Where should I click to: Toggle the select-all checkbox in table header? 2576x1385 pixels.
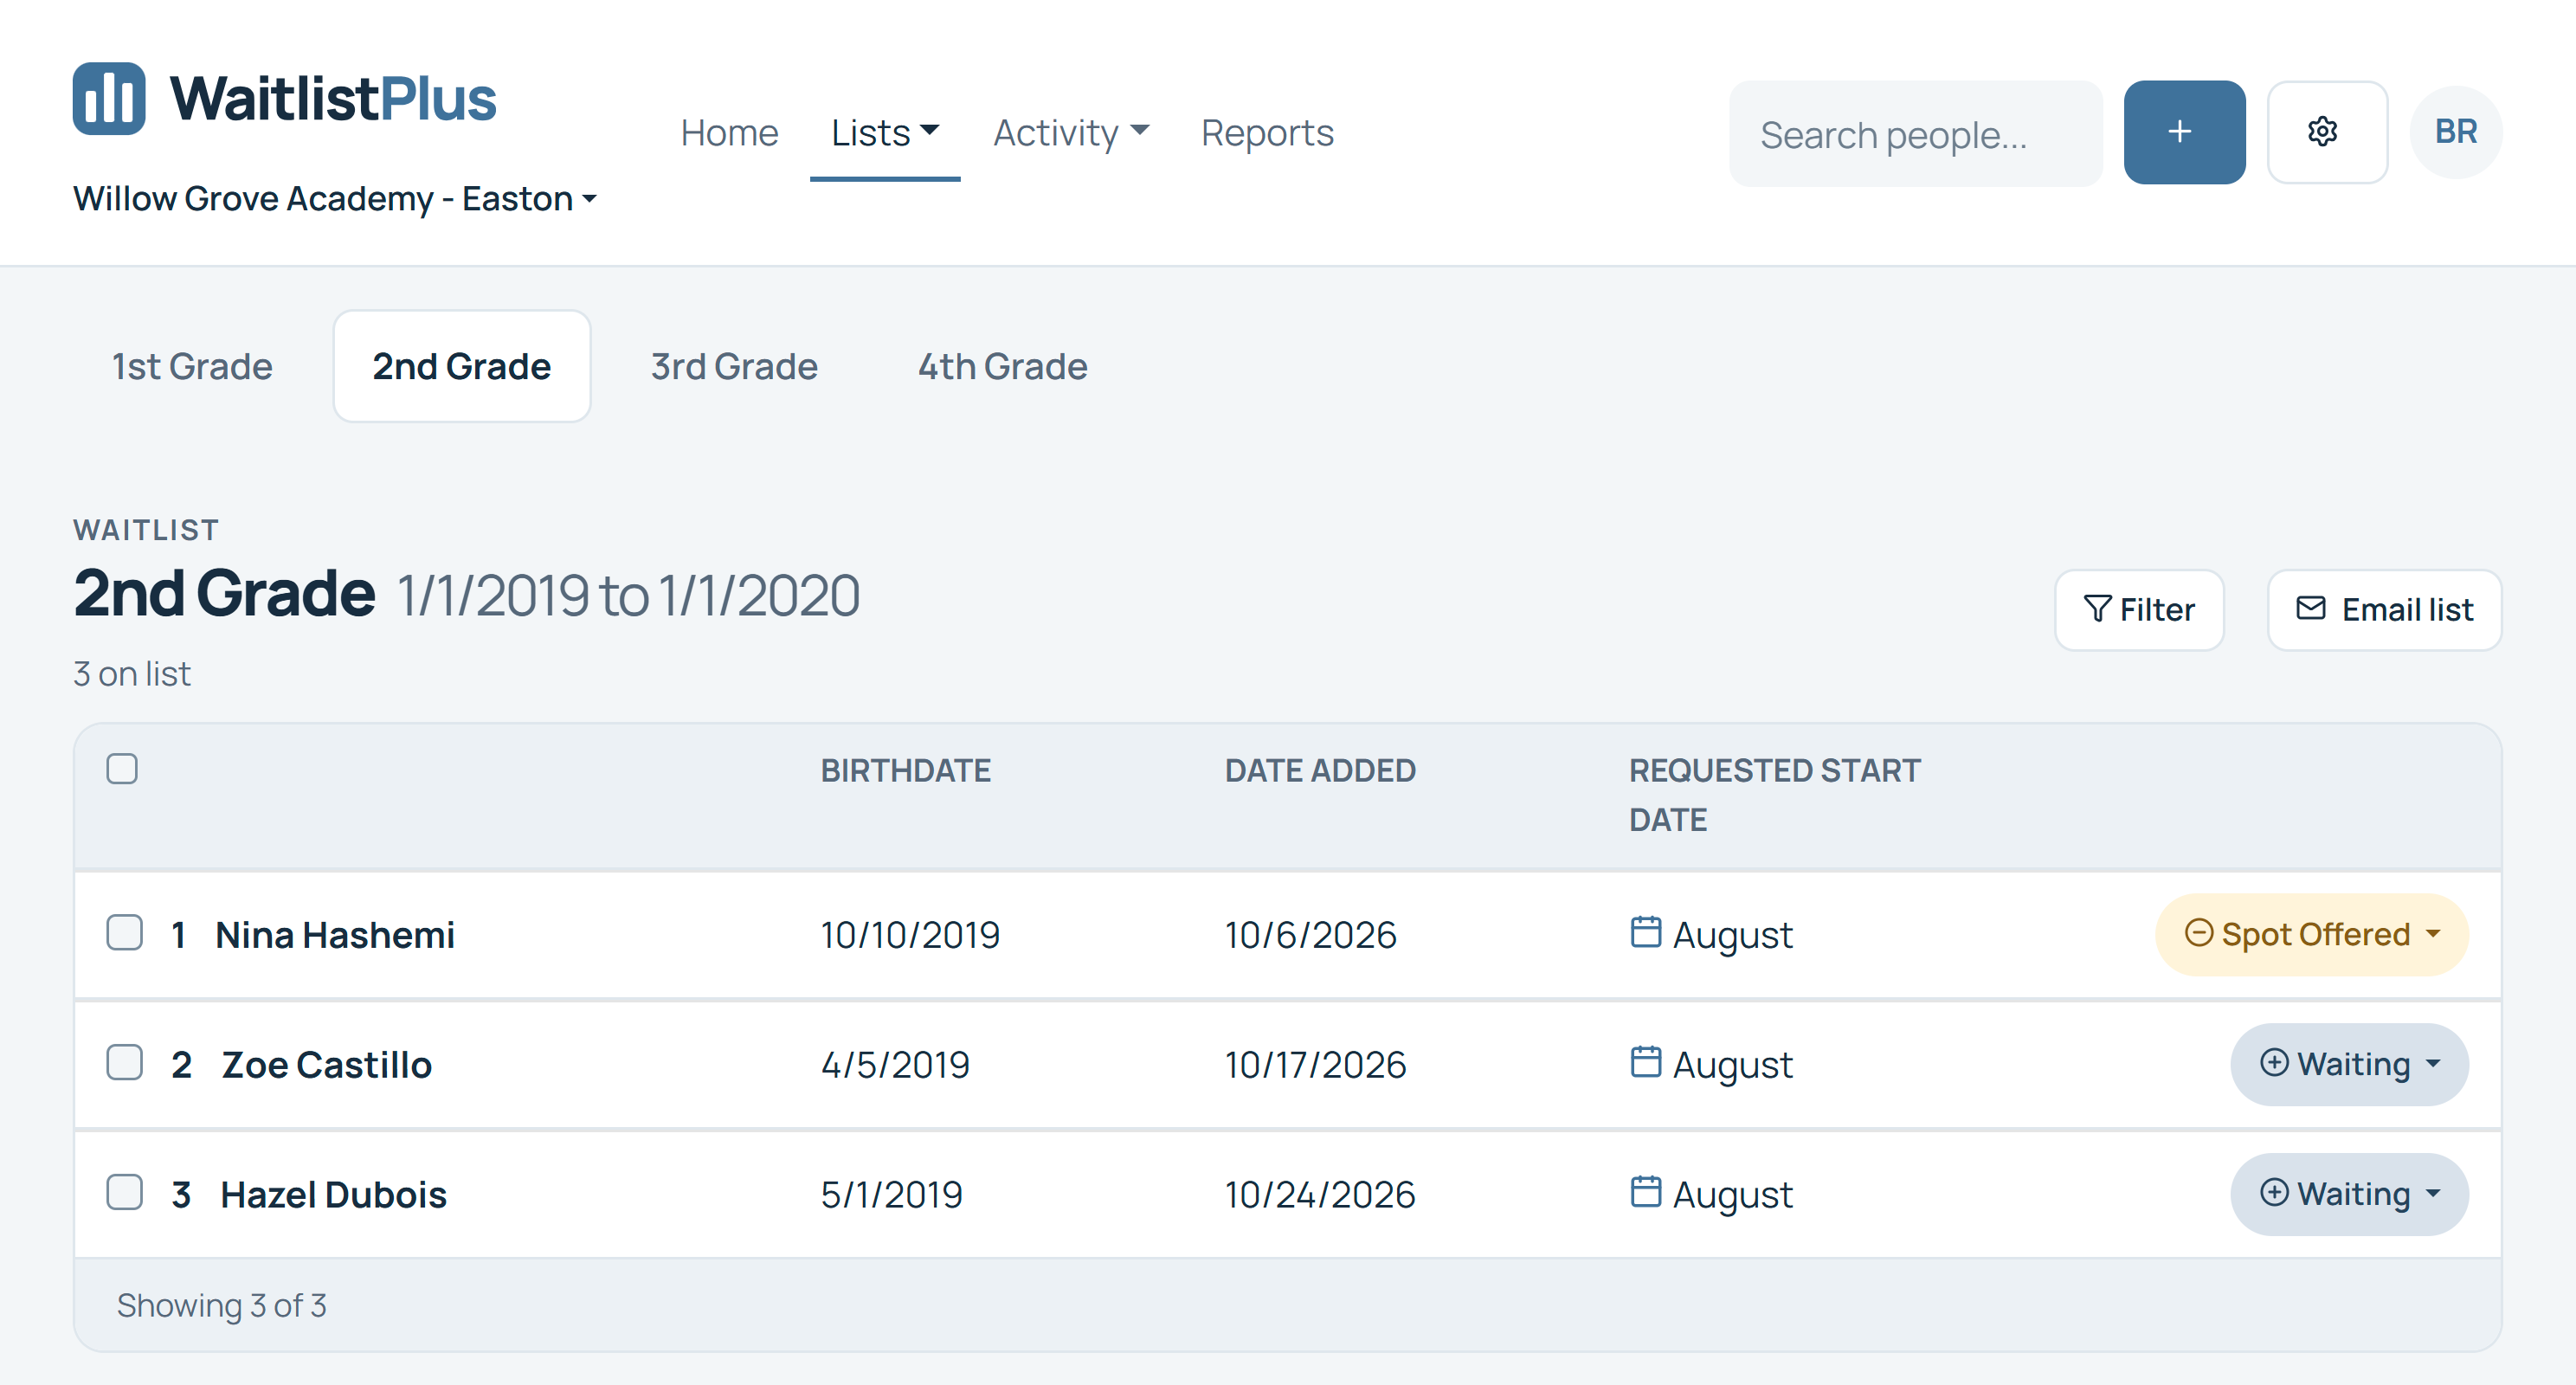pyautogui.click(x=122, y=769)
